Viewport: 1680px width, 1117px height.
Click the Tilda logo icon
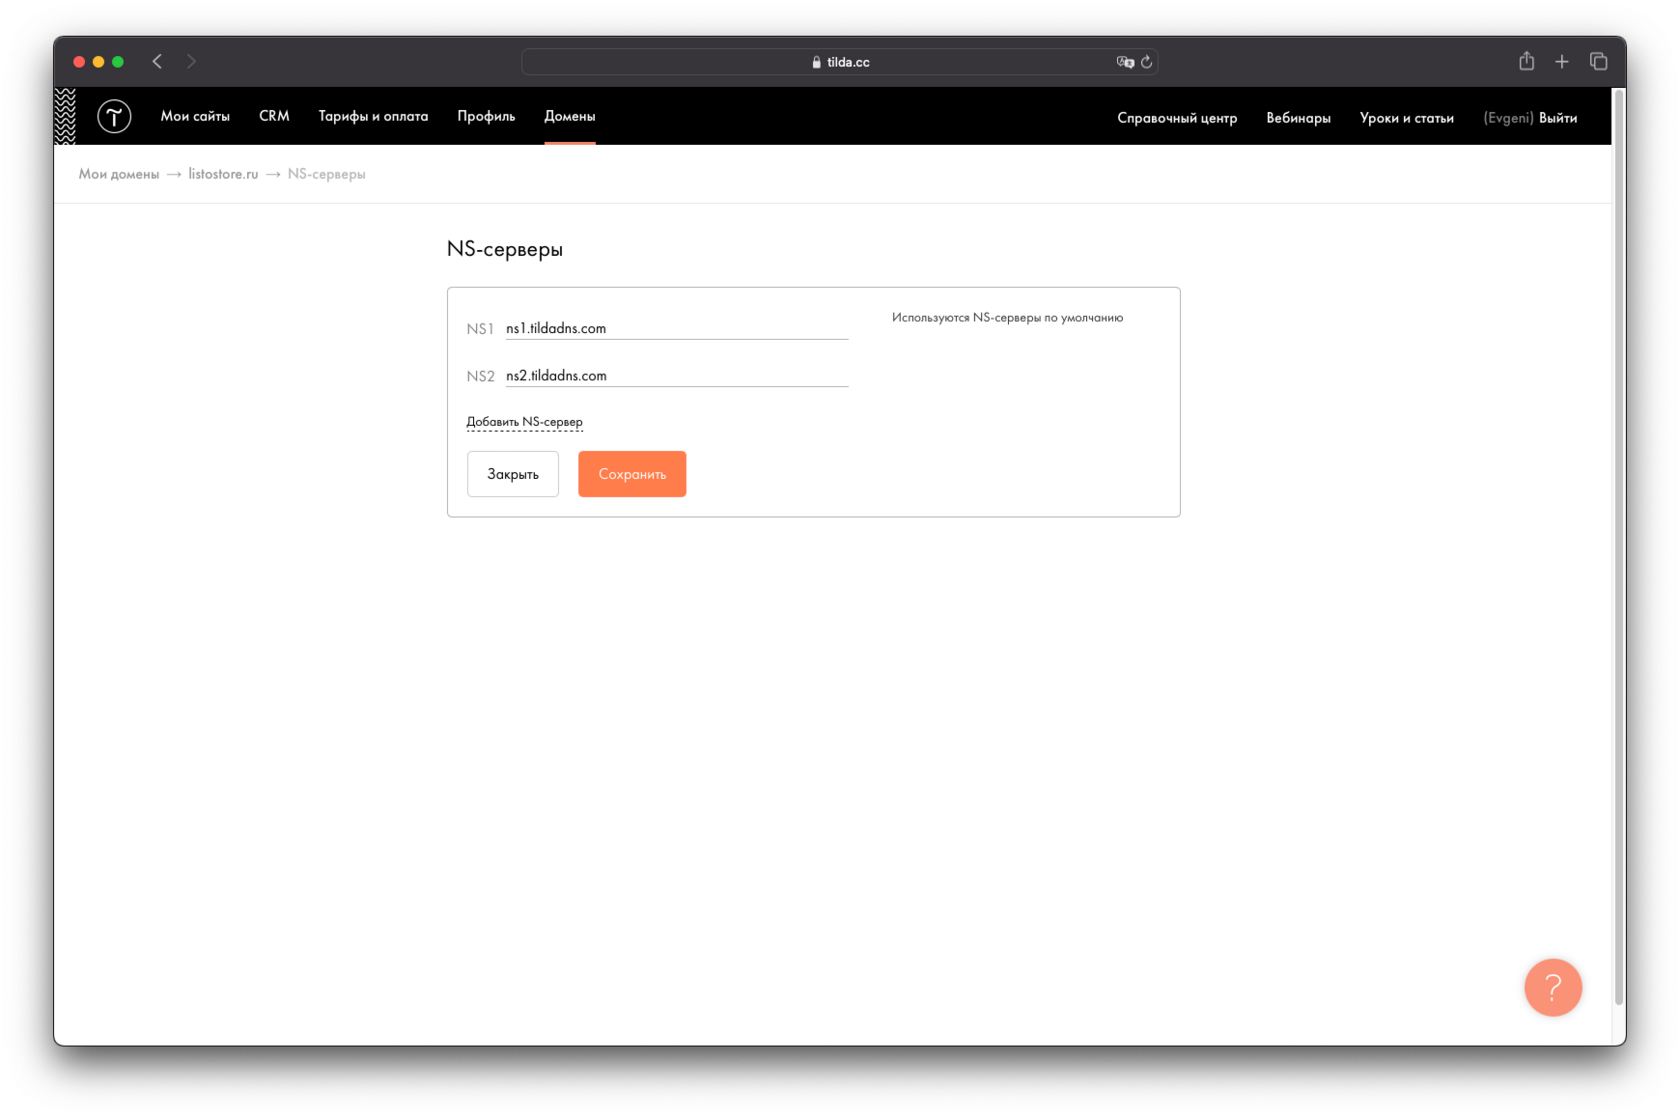point(114,116)
